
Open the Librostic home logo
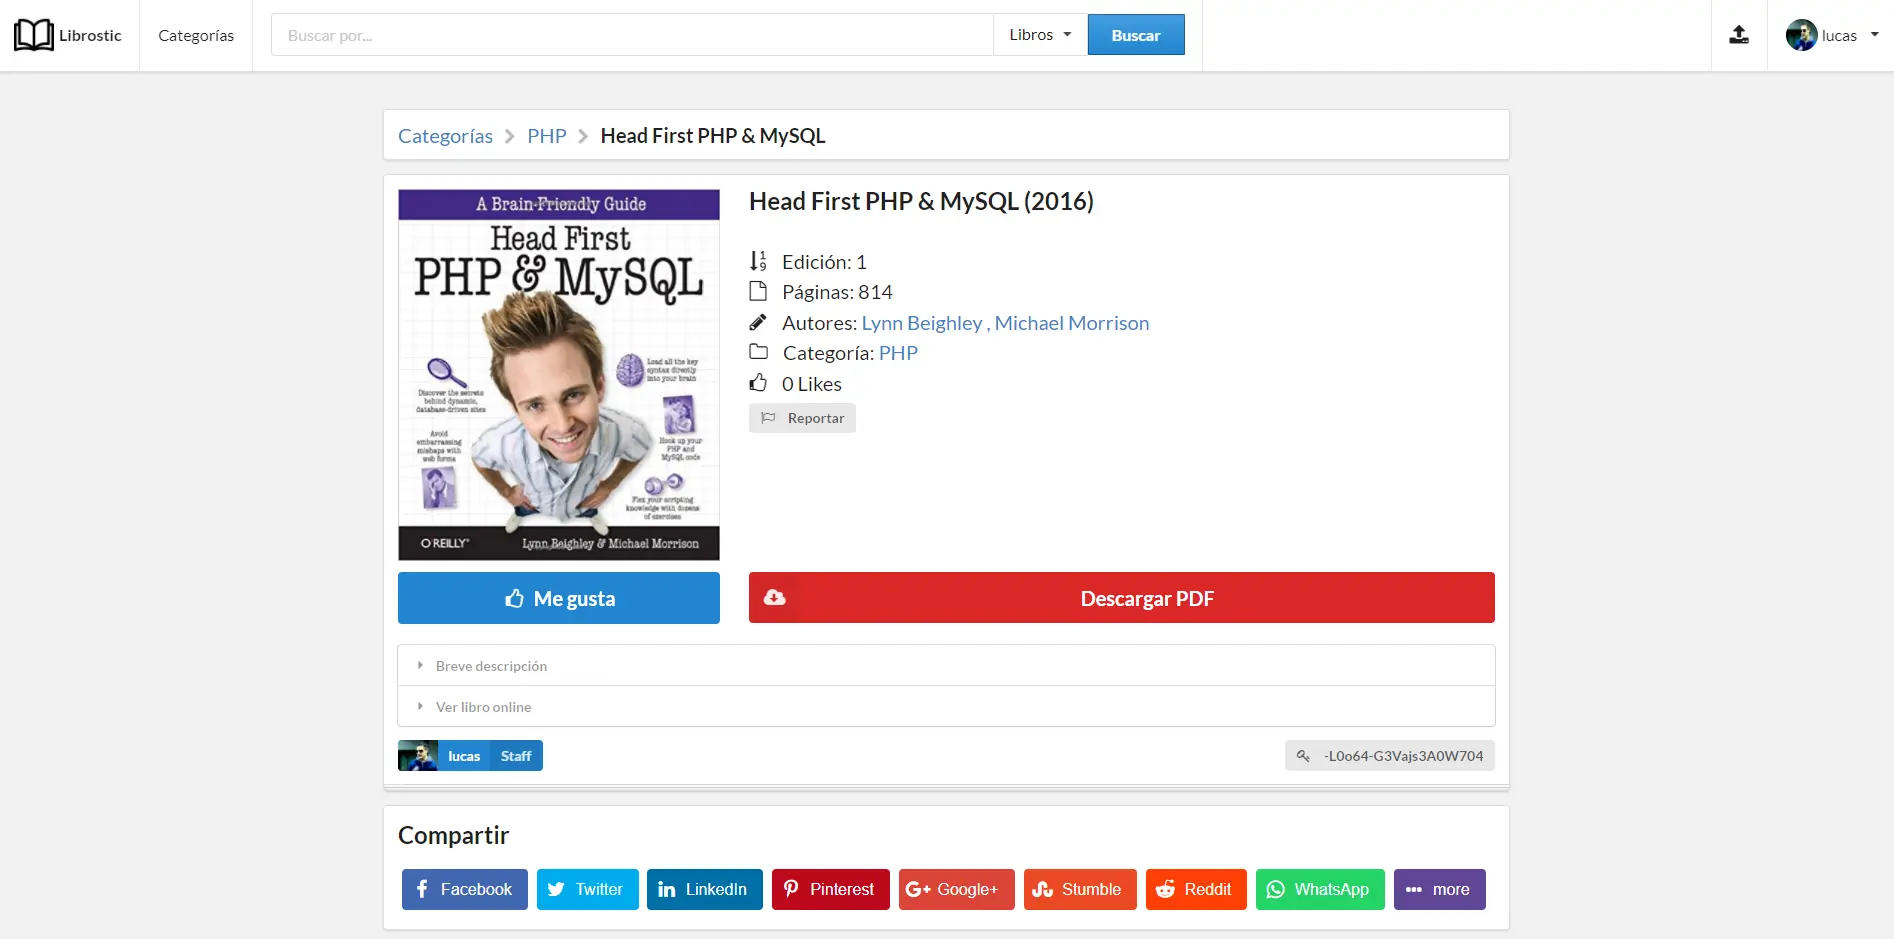coord(68,35)
